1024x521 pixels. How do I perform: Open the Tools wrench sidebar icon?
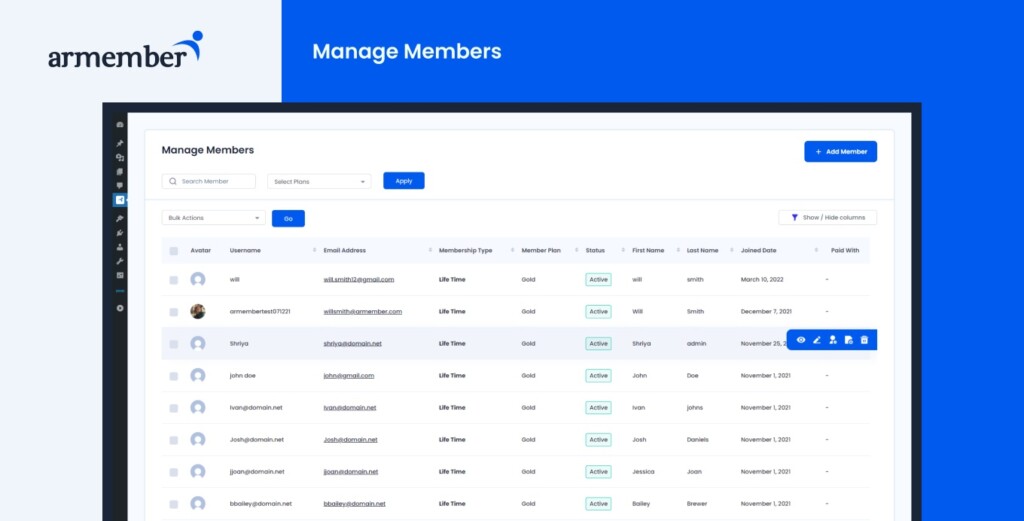coord(120,261)
